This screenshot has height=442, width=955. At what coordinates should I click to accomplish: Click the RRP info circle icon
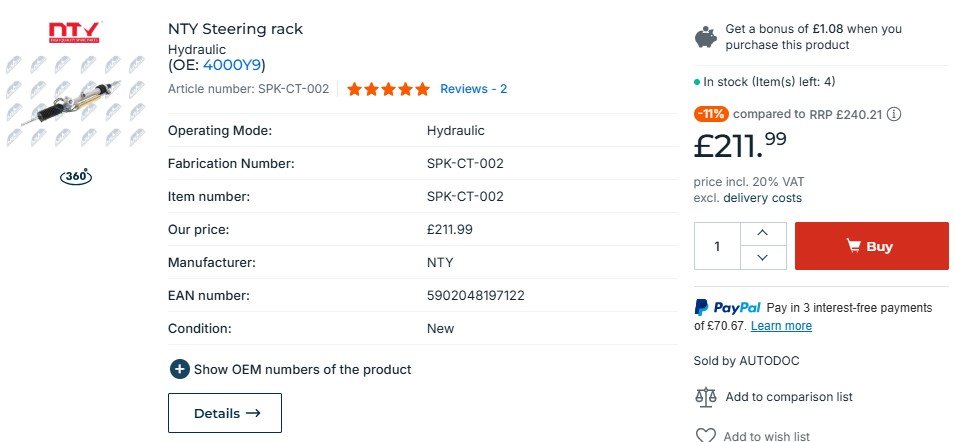893,114
